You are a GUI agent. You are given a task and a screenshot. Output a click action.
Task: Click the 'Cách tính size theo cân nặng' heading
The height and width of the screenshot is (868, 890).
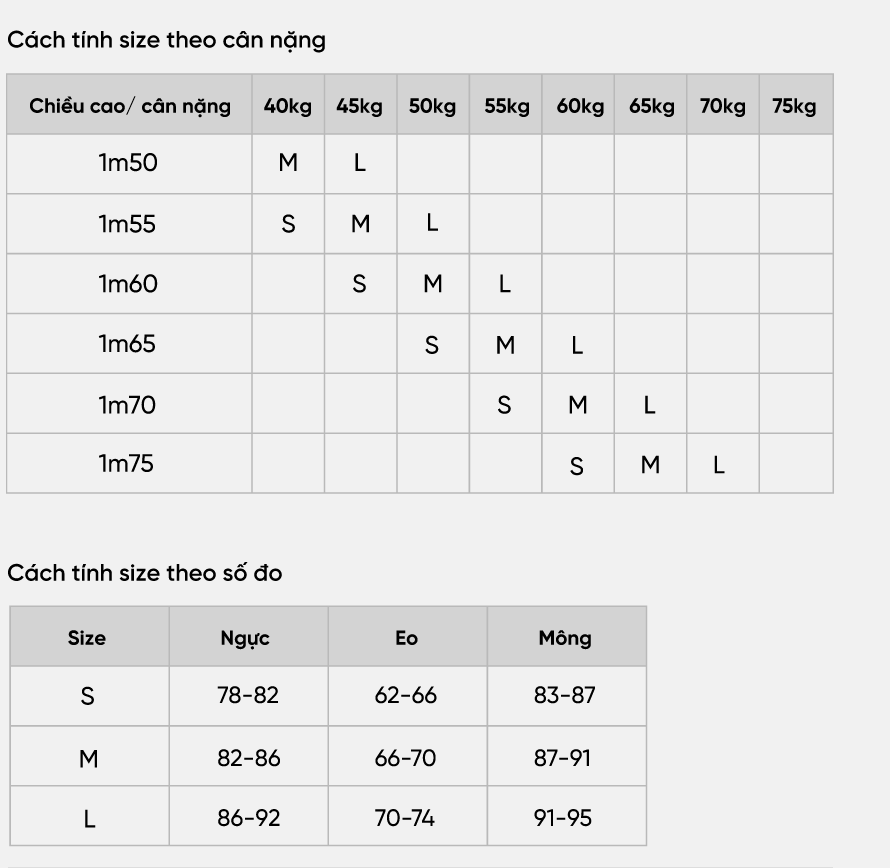pyautogui.click(x=166, y=40)
